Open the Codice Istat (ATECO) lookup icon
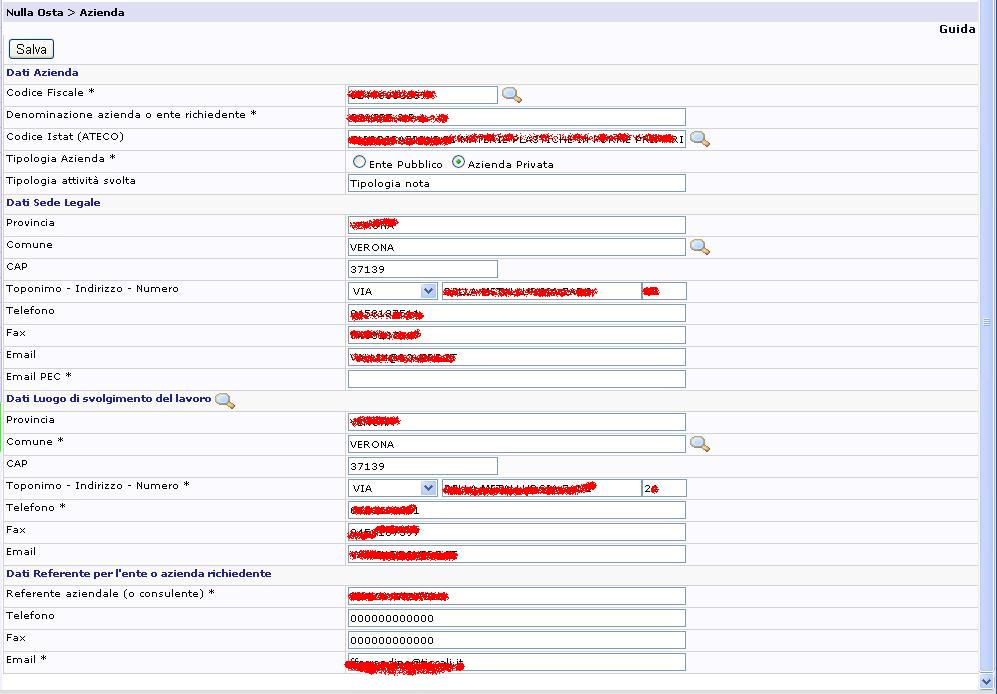The height and width of the screenshot is (694, 997). click(699, 139)
